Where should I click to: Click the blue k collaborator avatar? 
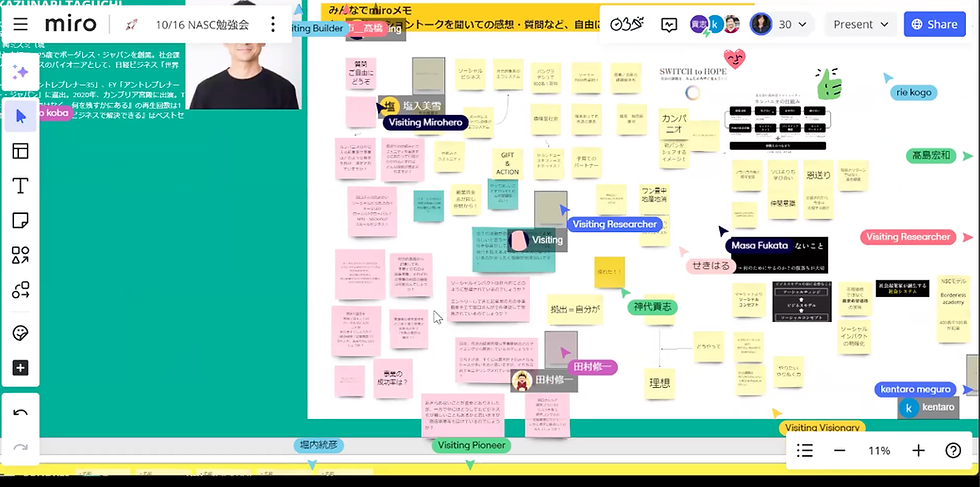[714, 24]
